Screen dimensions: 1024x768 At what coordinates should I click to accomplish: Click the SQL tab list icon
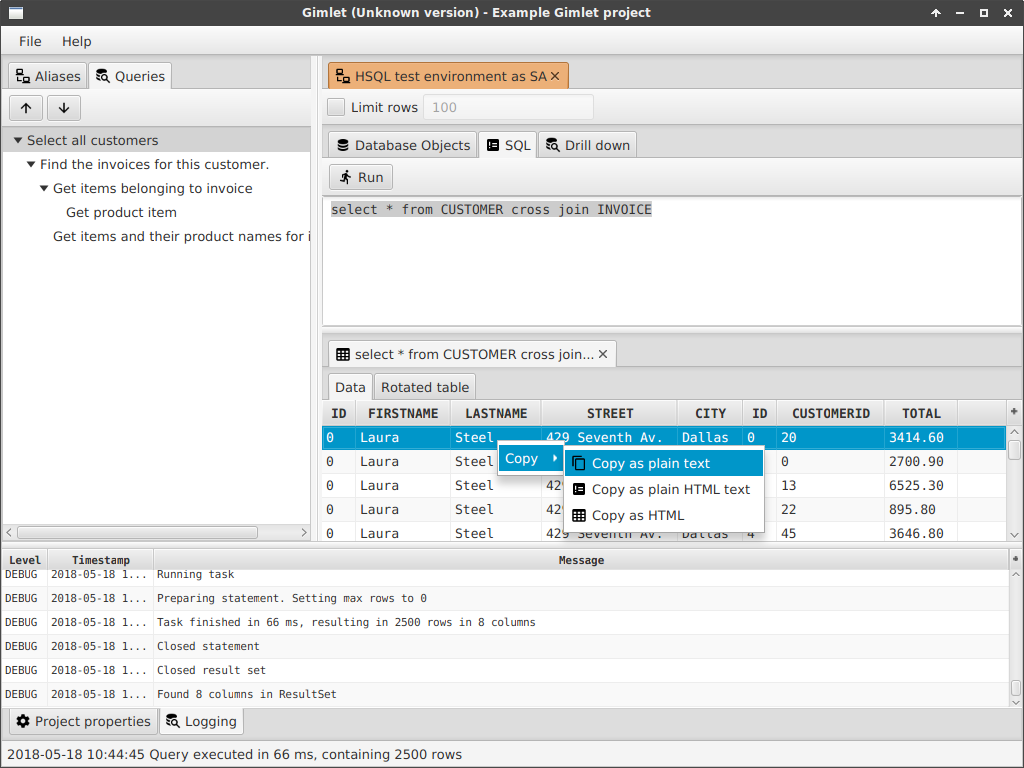tap(493, 145)
